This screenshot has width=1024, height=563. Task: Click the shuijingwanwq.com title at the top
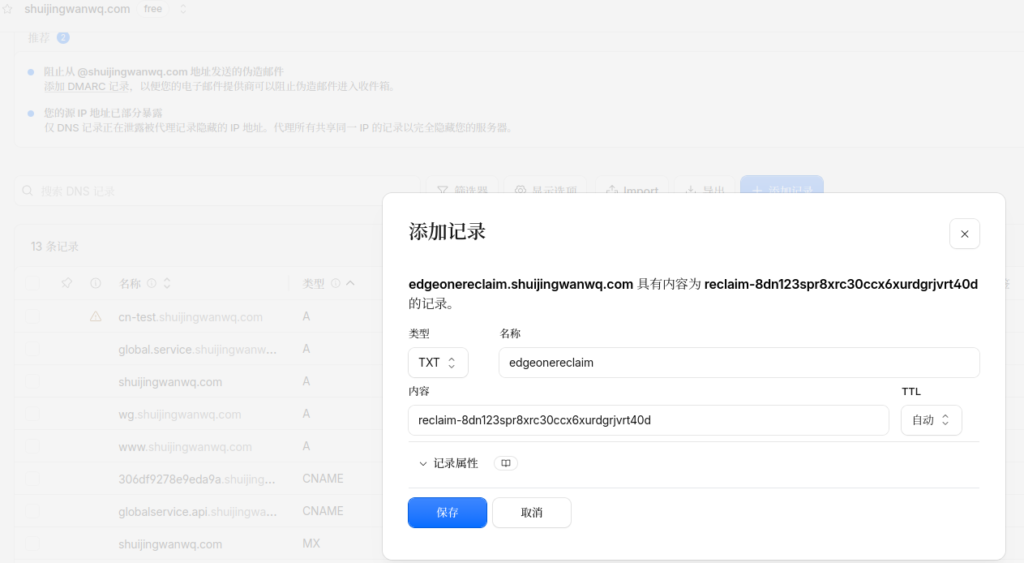[77, 9]
